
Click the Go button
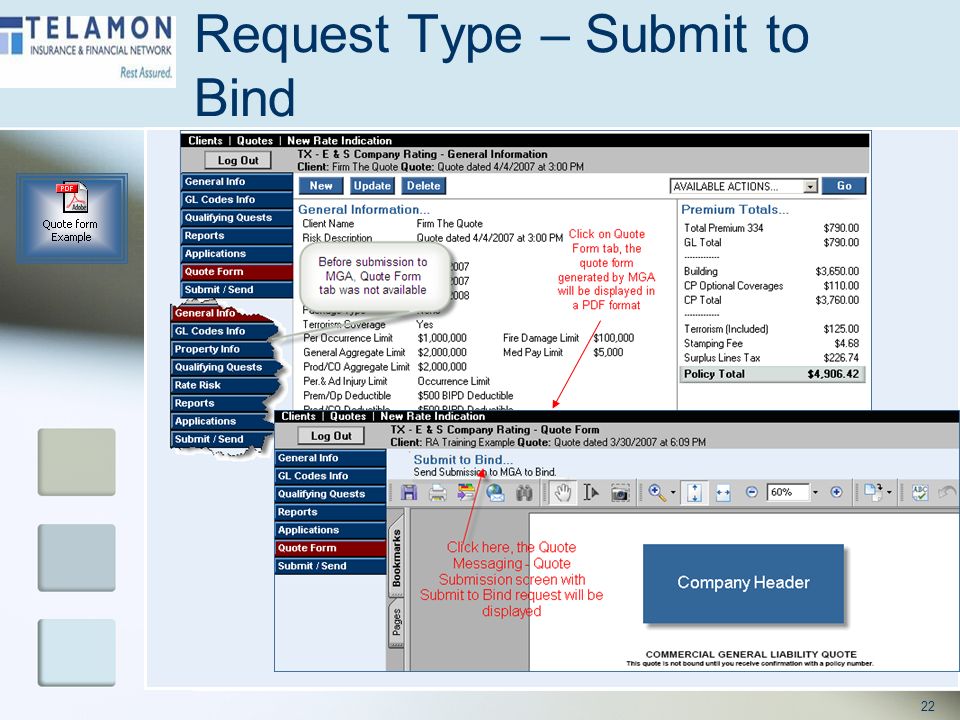tap(844, 186)
